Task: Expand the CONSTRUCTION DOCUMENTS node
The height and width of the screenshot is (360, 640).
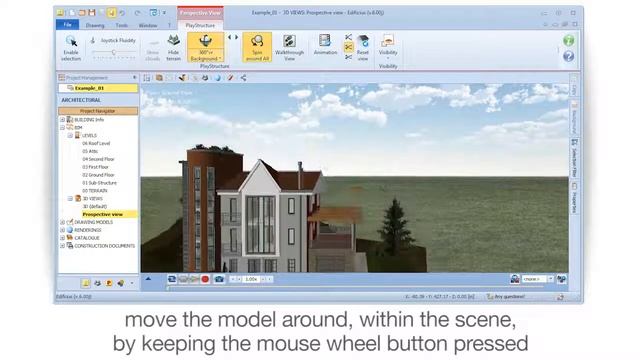Action: (62, 246)
